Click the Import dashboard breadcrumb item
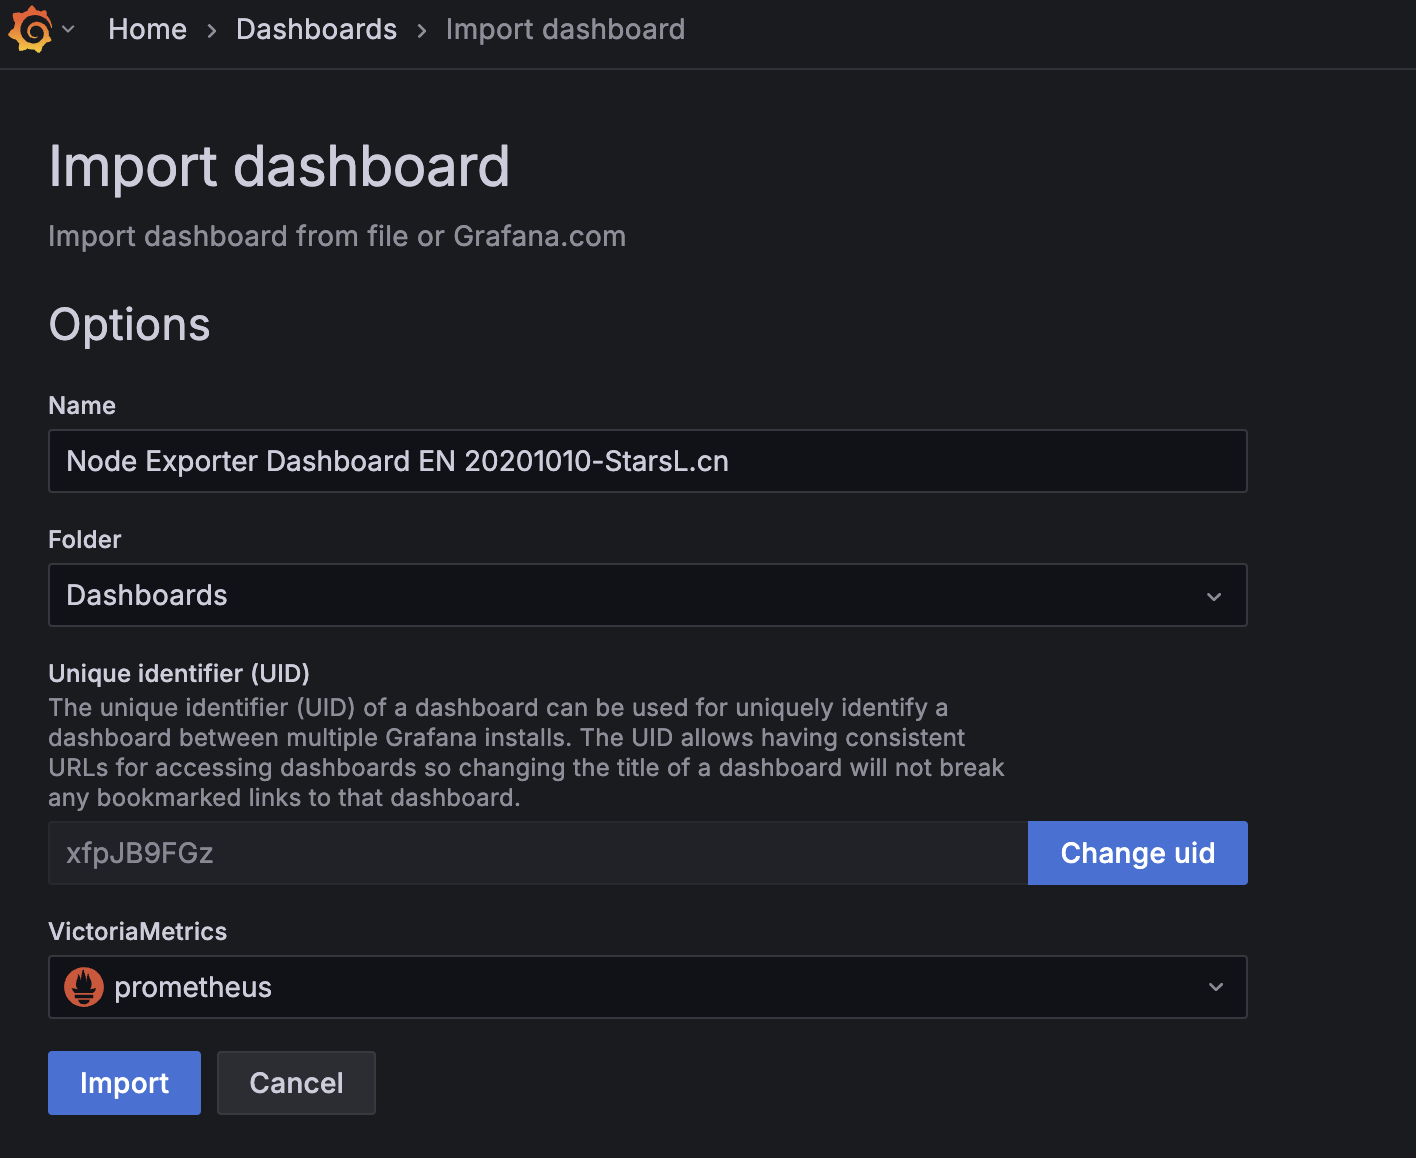The width and height of the screenshot is (1416, 1158). click(565, 29)
